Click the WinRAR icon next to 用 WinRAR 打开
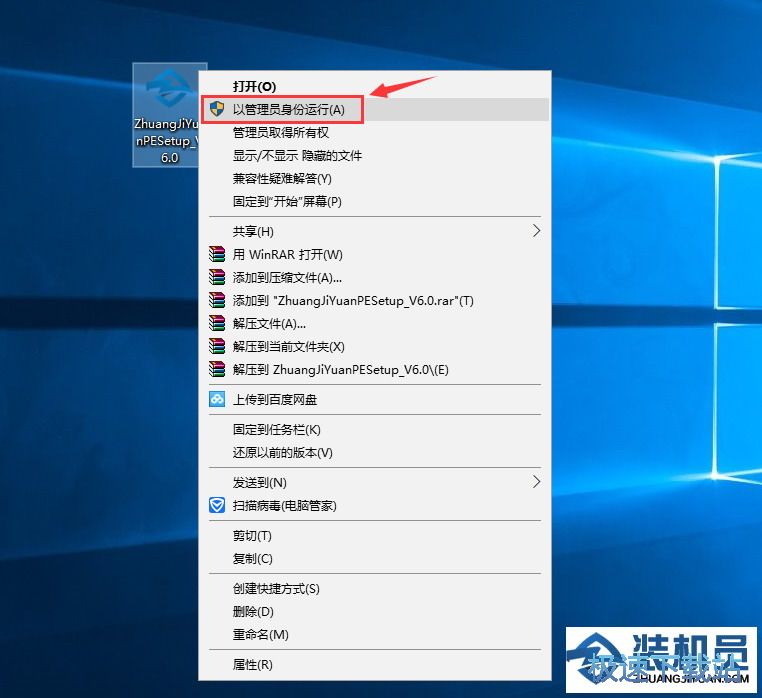Screen dimensions: 762x698 click(x=217, y=254)
